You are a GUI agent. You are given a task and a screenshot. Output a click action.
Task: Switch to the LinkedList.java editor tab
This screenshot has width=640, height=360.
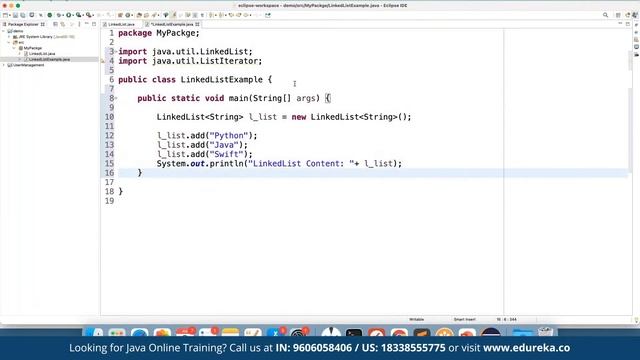121,24
